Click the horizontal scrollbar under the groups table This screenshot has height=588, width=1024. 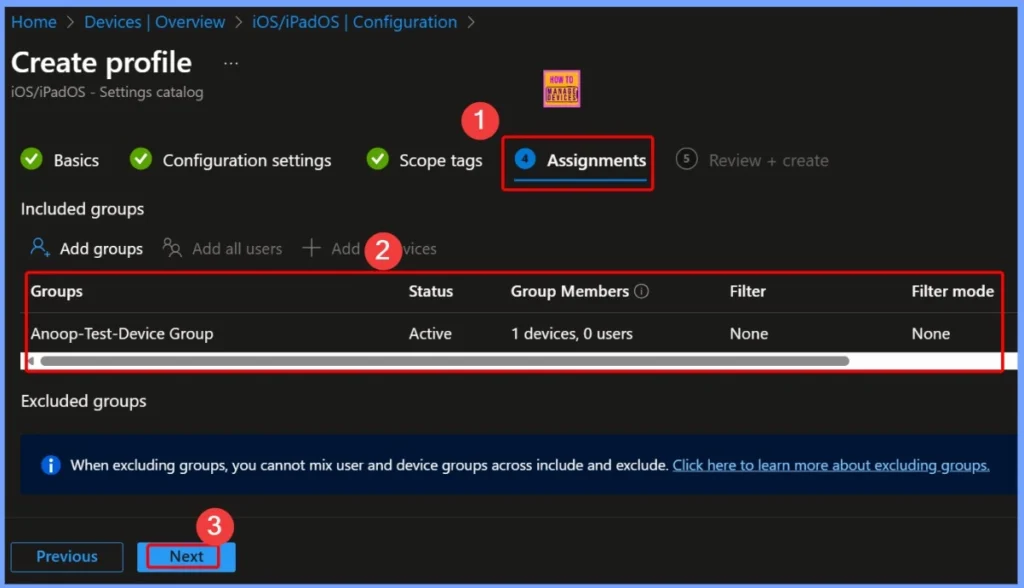440,361
